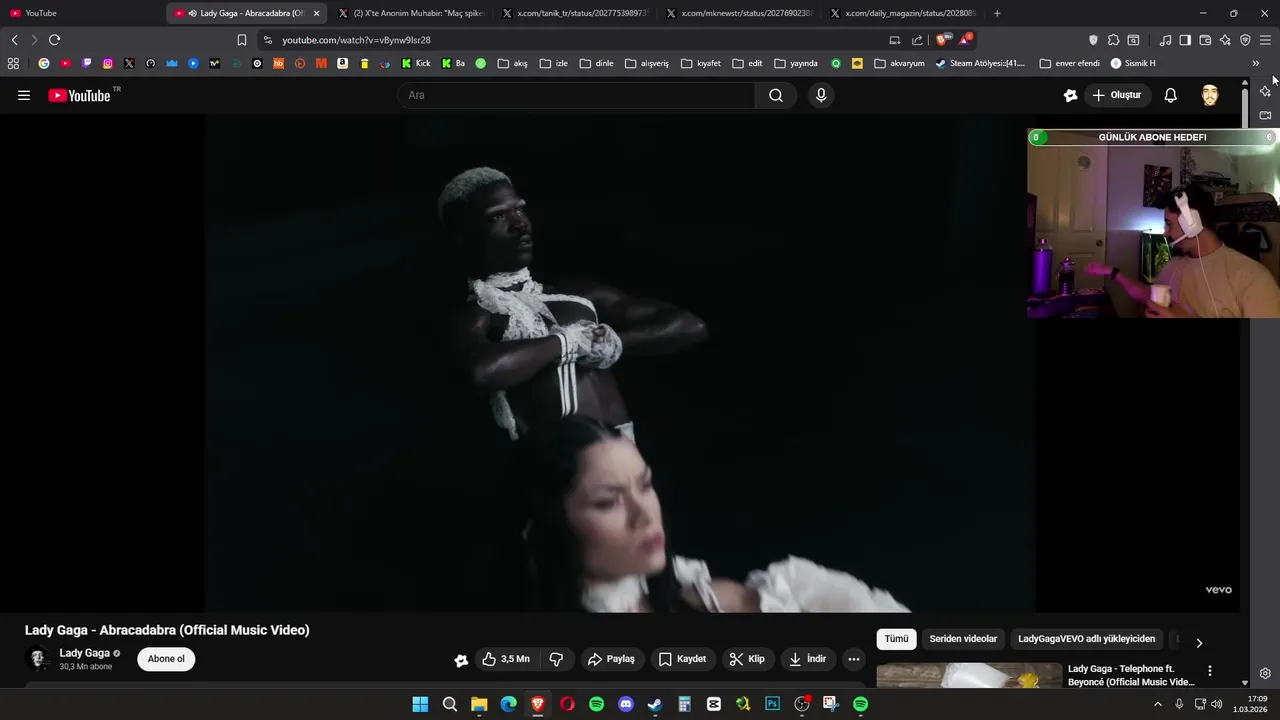The image size is (1280, 720).
Task: Download the video with İndir
Action: (x=807, y=659)
